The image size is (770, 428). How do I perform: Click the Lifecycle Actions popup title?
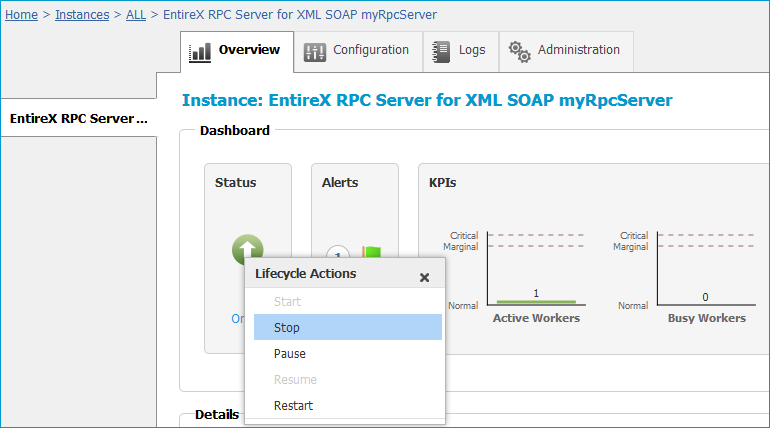pyautogui.click(x=305, y=273)
